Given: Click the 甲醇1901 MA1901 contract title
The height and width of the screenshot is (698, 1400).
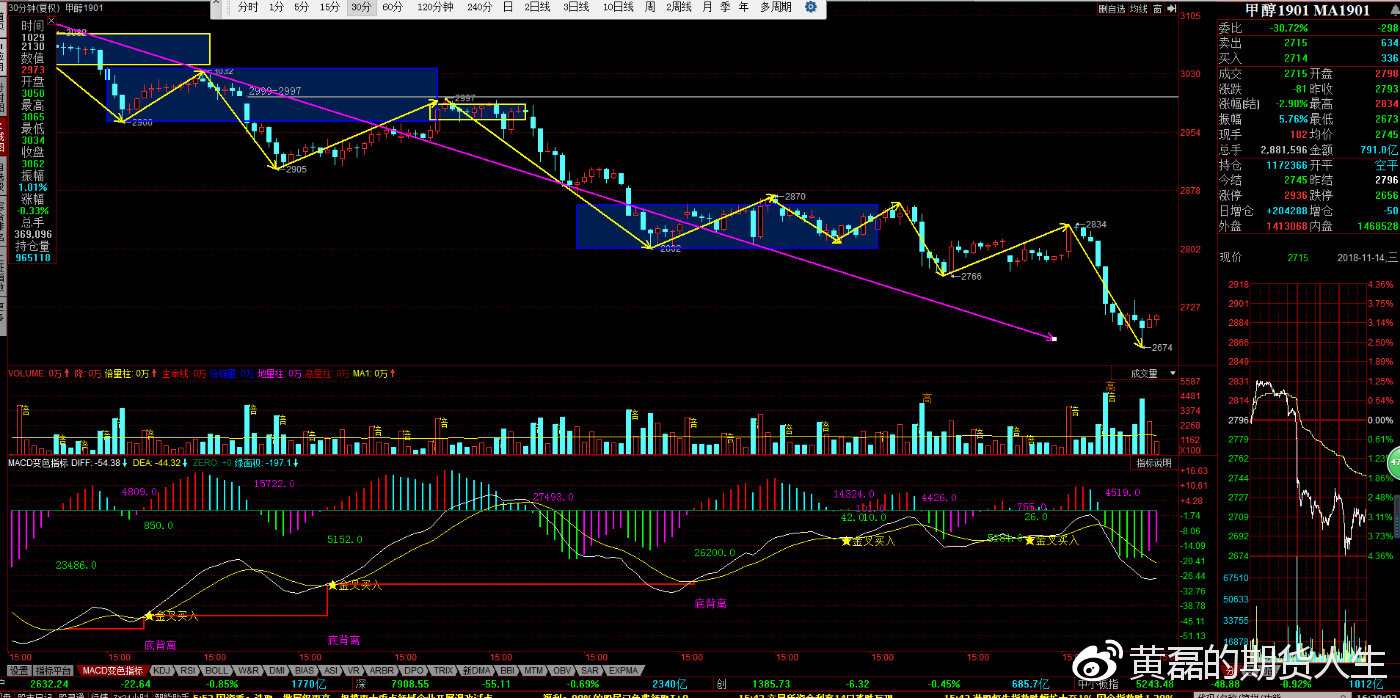Looking at the screenshot, I should point(1308,10).
